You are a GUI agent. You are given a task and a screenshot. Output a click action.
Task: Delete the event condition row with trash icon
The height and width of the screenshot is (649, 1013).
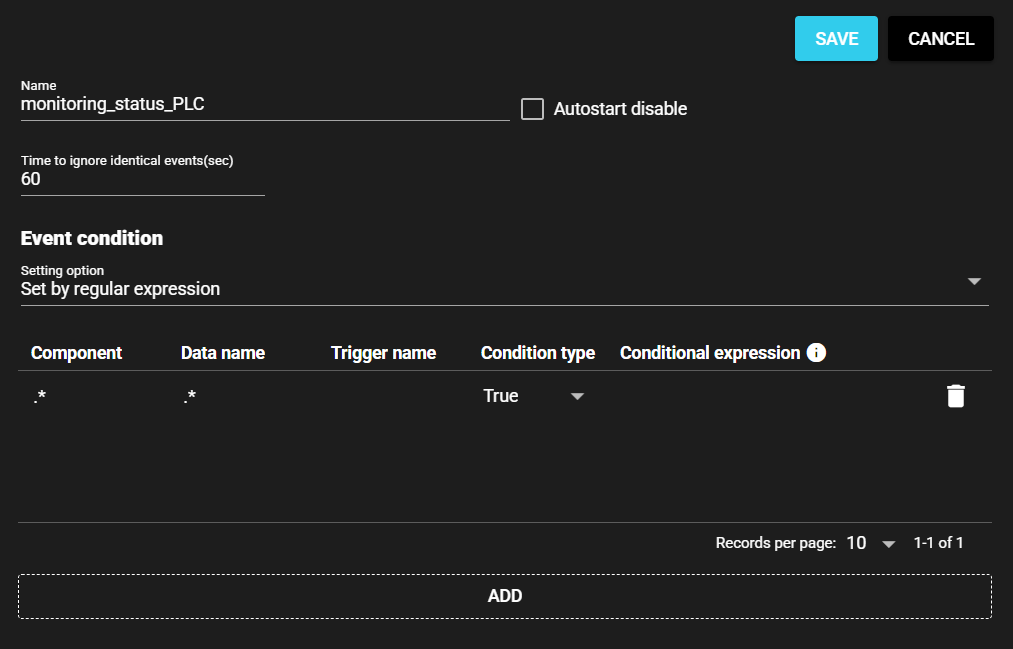tap(955, 396)
